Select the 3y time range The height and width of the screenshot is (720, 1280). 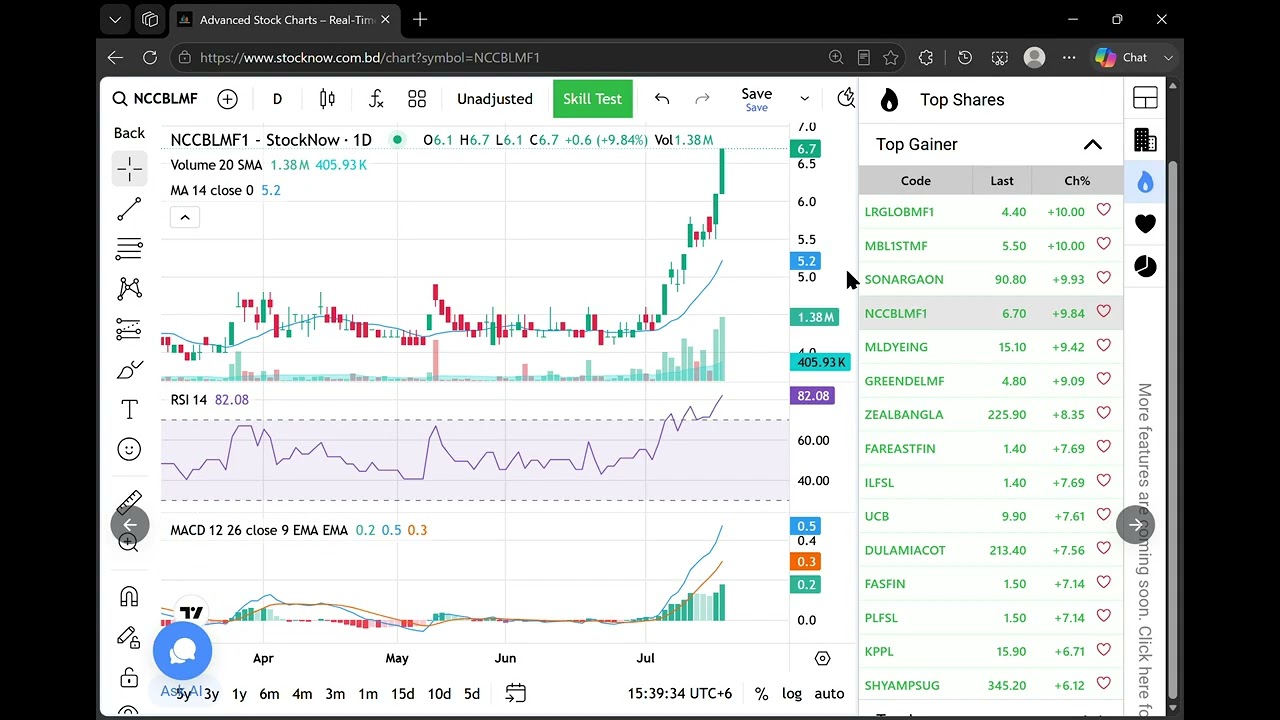pyautogui.click(x=211, y=694)
